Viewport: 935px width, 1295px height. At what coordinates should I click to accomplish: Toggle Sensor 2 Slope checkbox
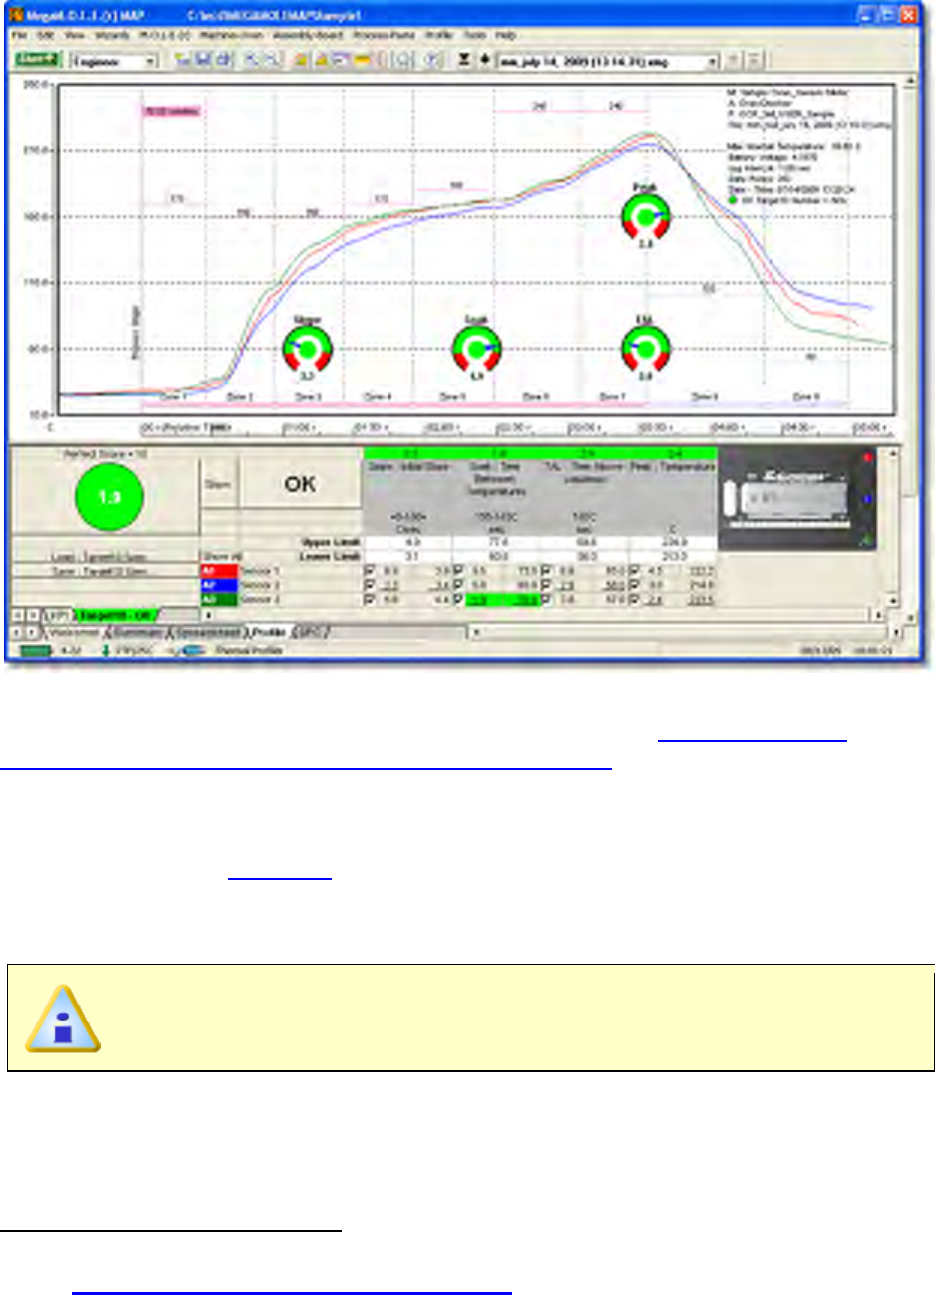pyautogui.click(x=372, y=585)
